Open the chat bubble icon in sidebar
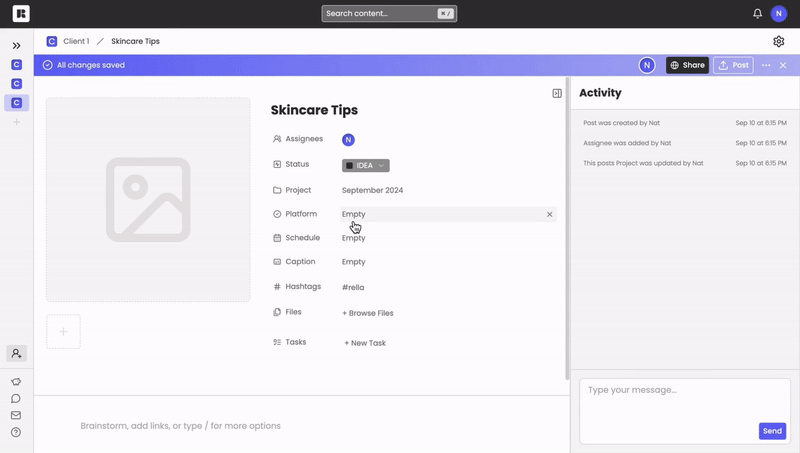Image resolution: width=800 pixels, height=453 pixels. 16,398
